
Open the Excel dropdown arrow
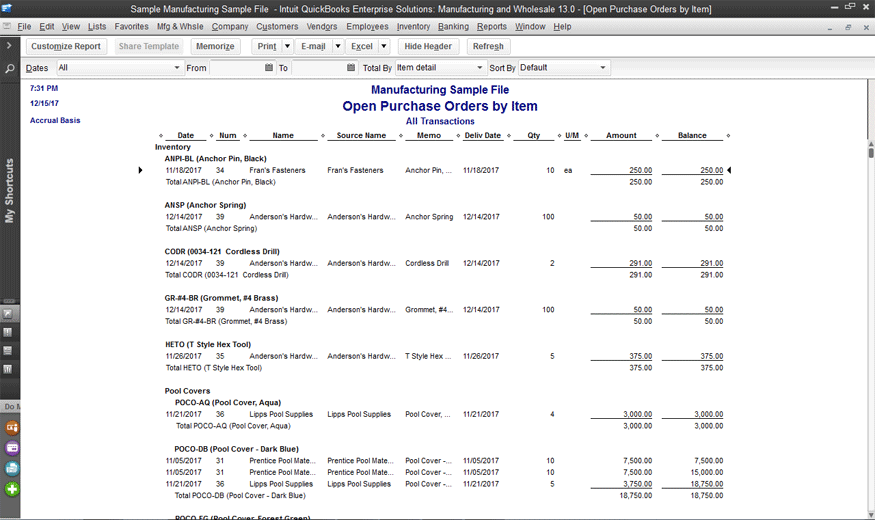[384, 46]
